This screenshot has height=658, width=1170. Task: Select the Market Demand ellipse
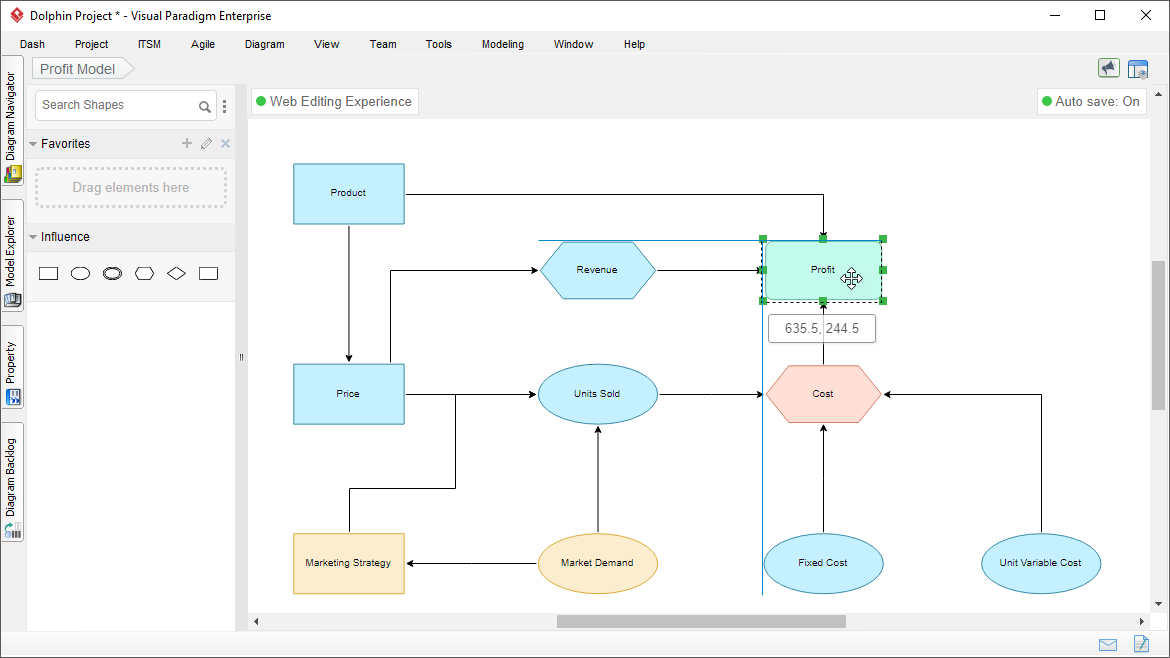[x=597, y=563]
